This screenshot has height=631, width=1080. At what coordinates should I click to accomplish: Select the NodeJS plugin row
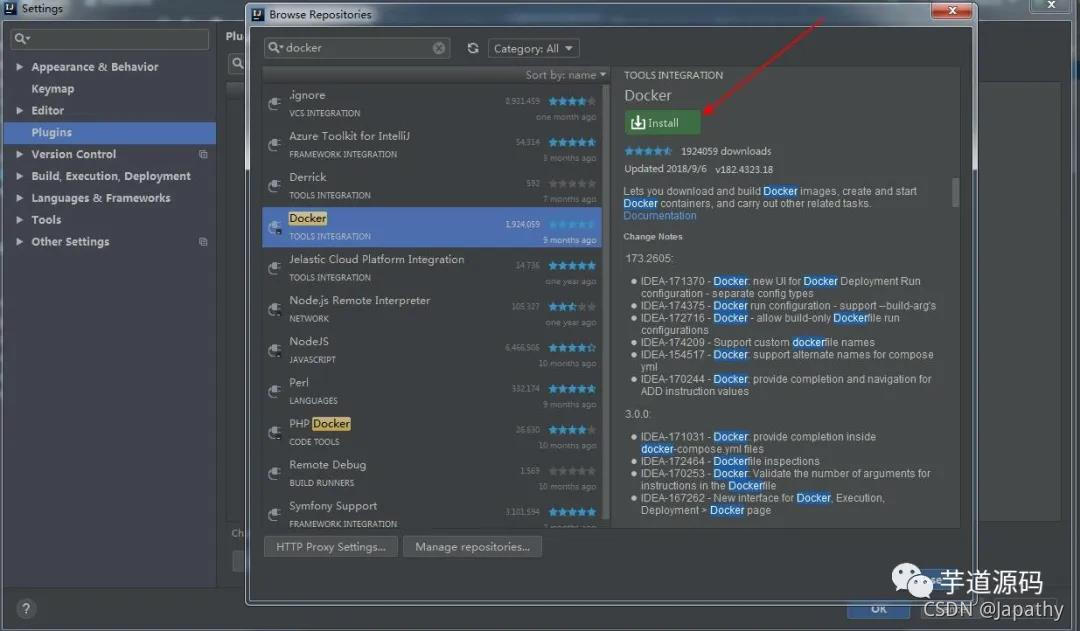(x=432, y=351)
